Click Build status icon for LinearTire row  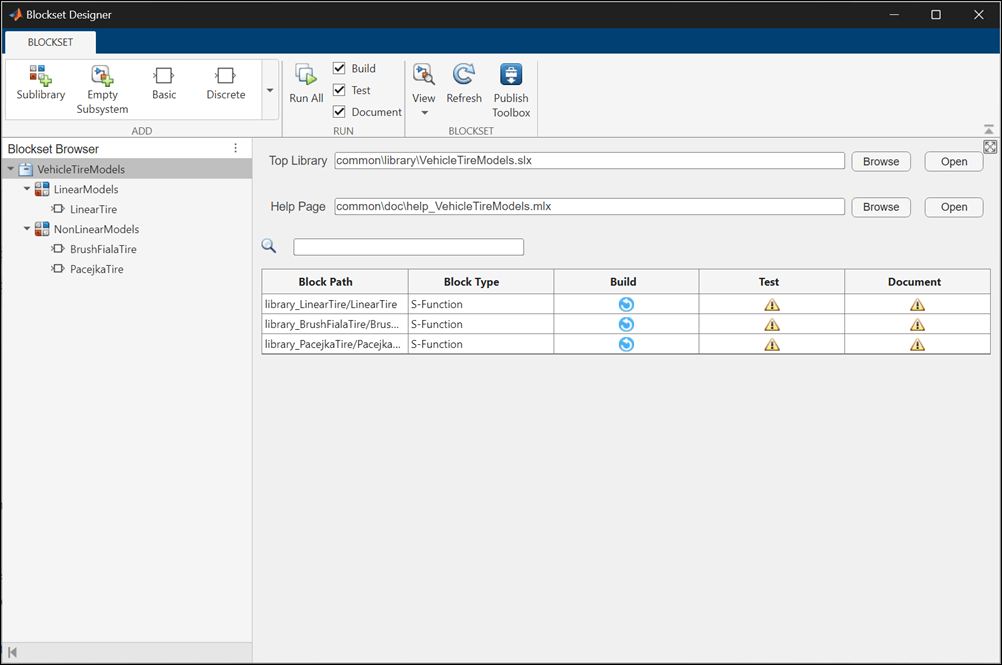[626, 304]
